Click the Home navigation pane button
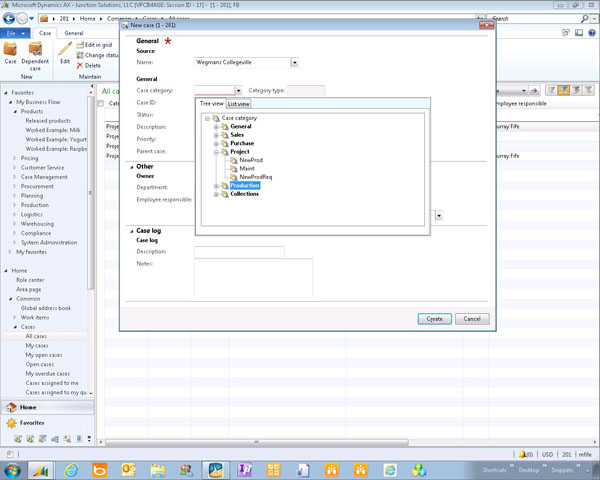The height and width of the screenshot is (480, 600). (48, 407)
